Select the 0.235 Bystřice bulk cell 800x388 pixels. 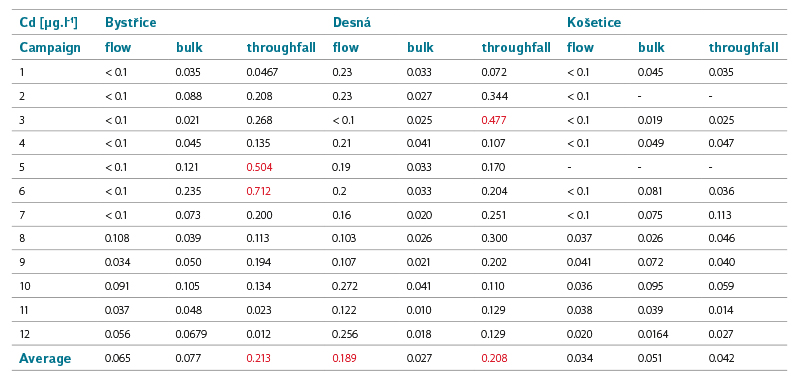coord(188,191)
